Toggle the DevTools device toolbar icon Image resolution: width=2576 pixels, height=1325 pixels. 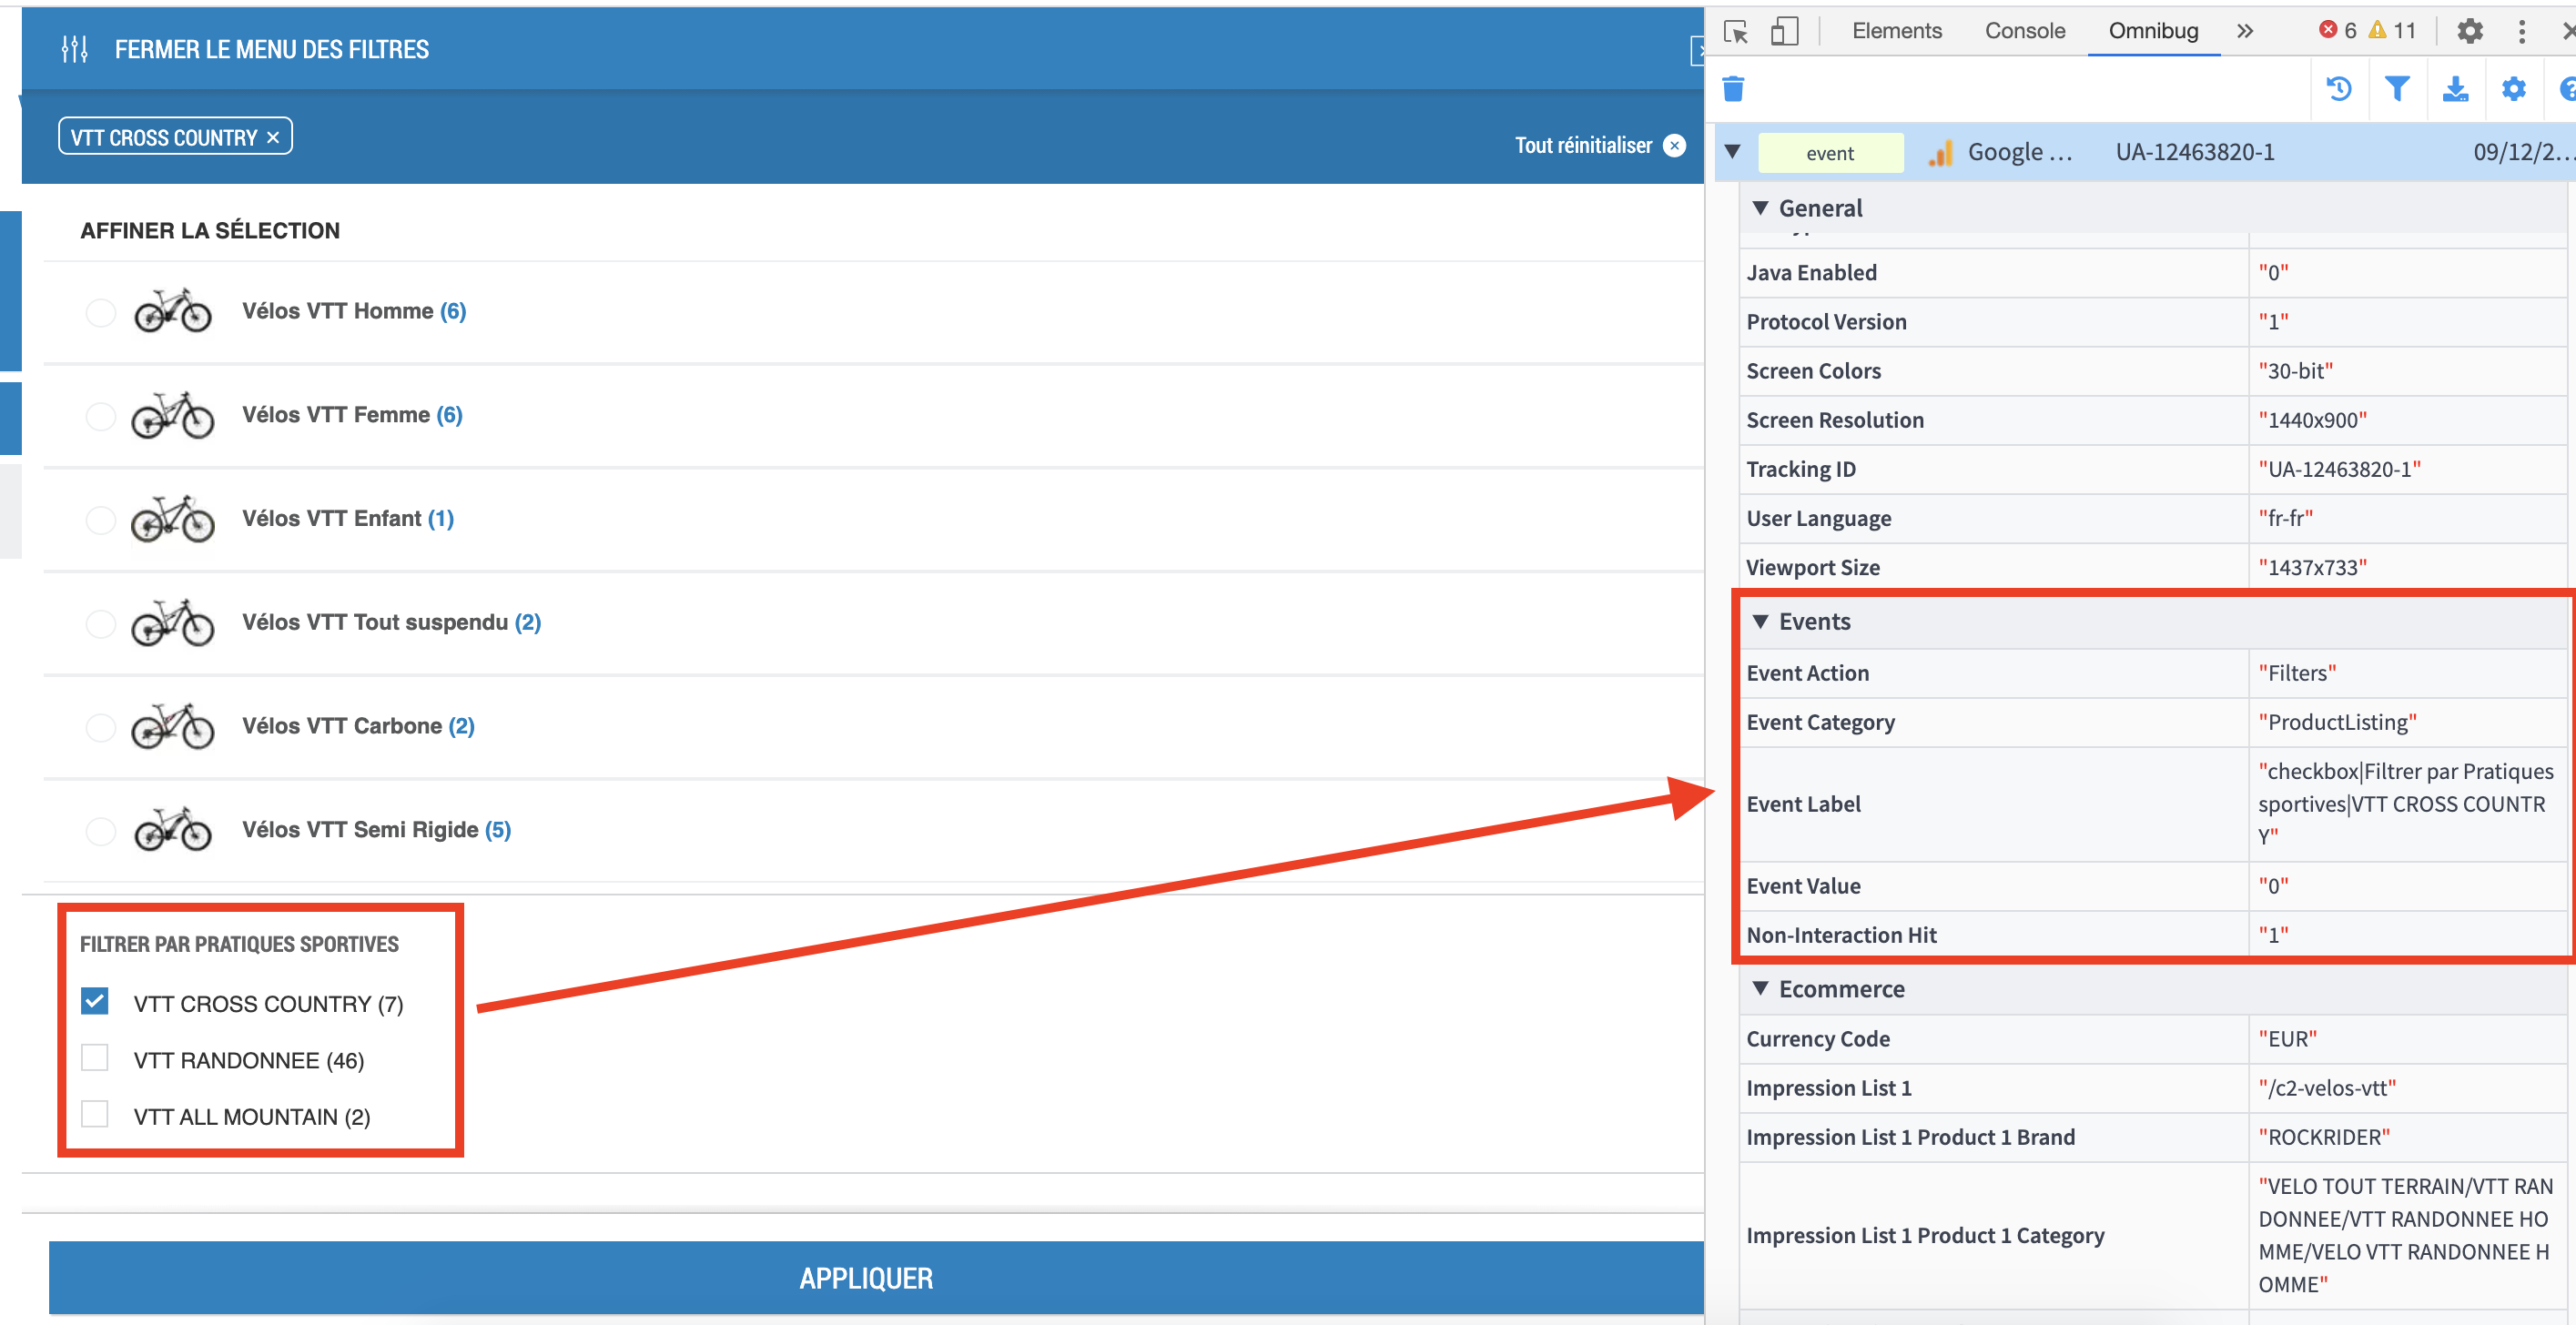click(x=1784, y=31)
